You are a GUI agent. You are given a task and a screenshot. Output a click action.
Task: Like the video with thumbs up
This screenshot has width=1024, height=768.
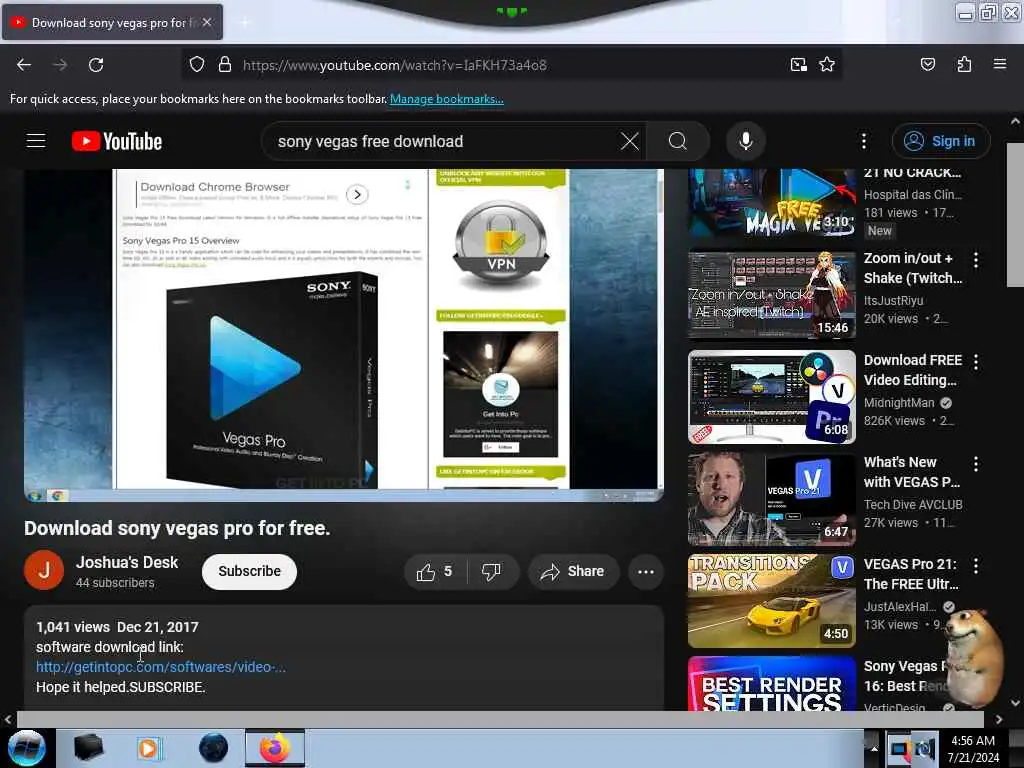click(436, 571)
